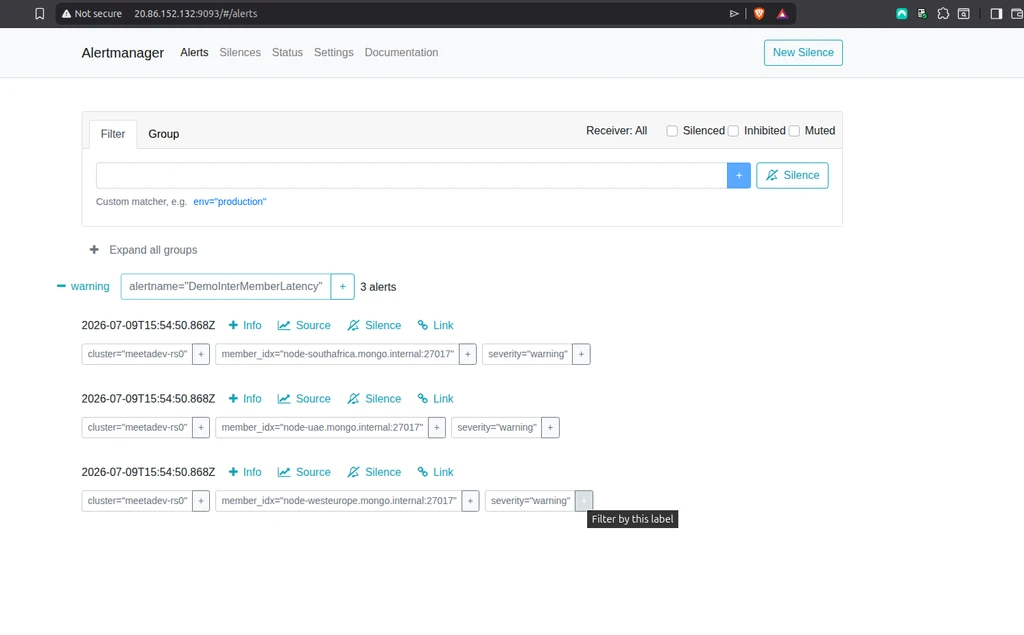Filter by cluster plus in westeurope alert
This screenshot has height=635, width=1024.
(200, 500)
